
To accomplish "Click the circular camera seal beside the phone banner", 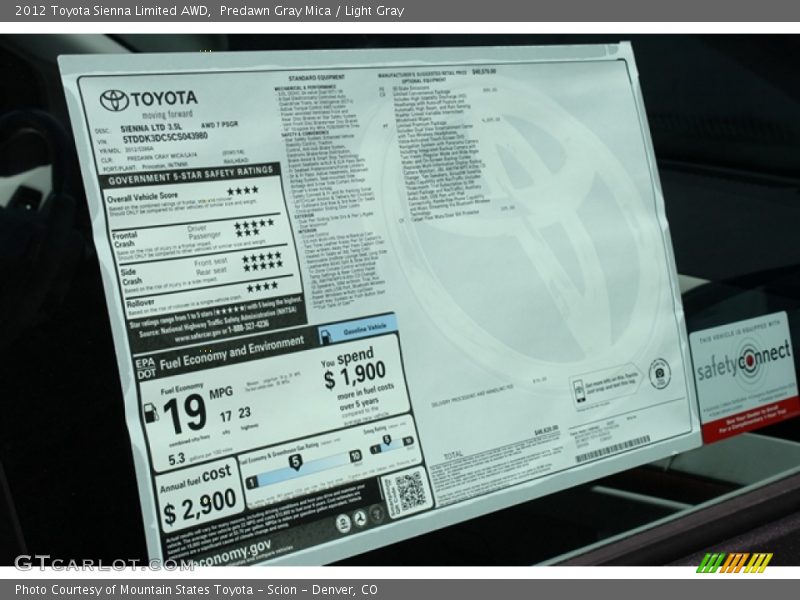I will [659, 373].
